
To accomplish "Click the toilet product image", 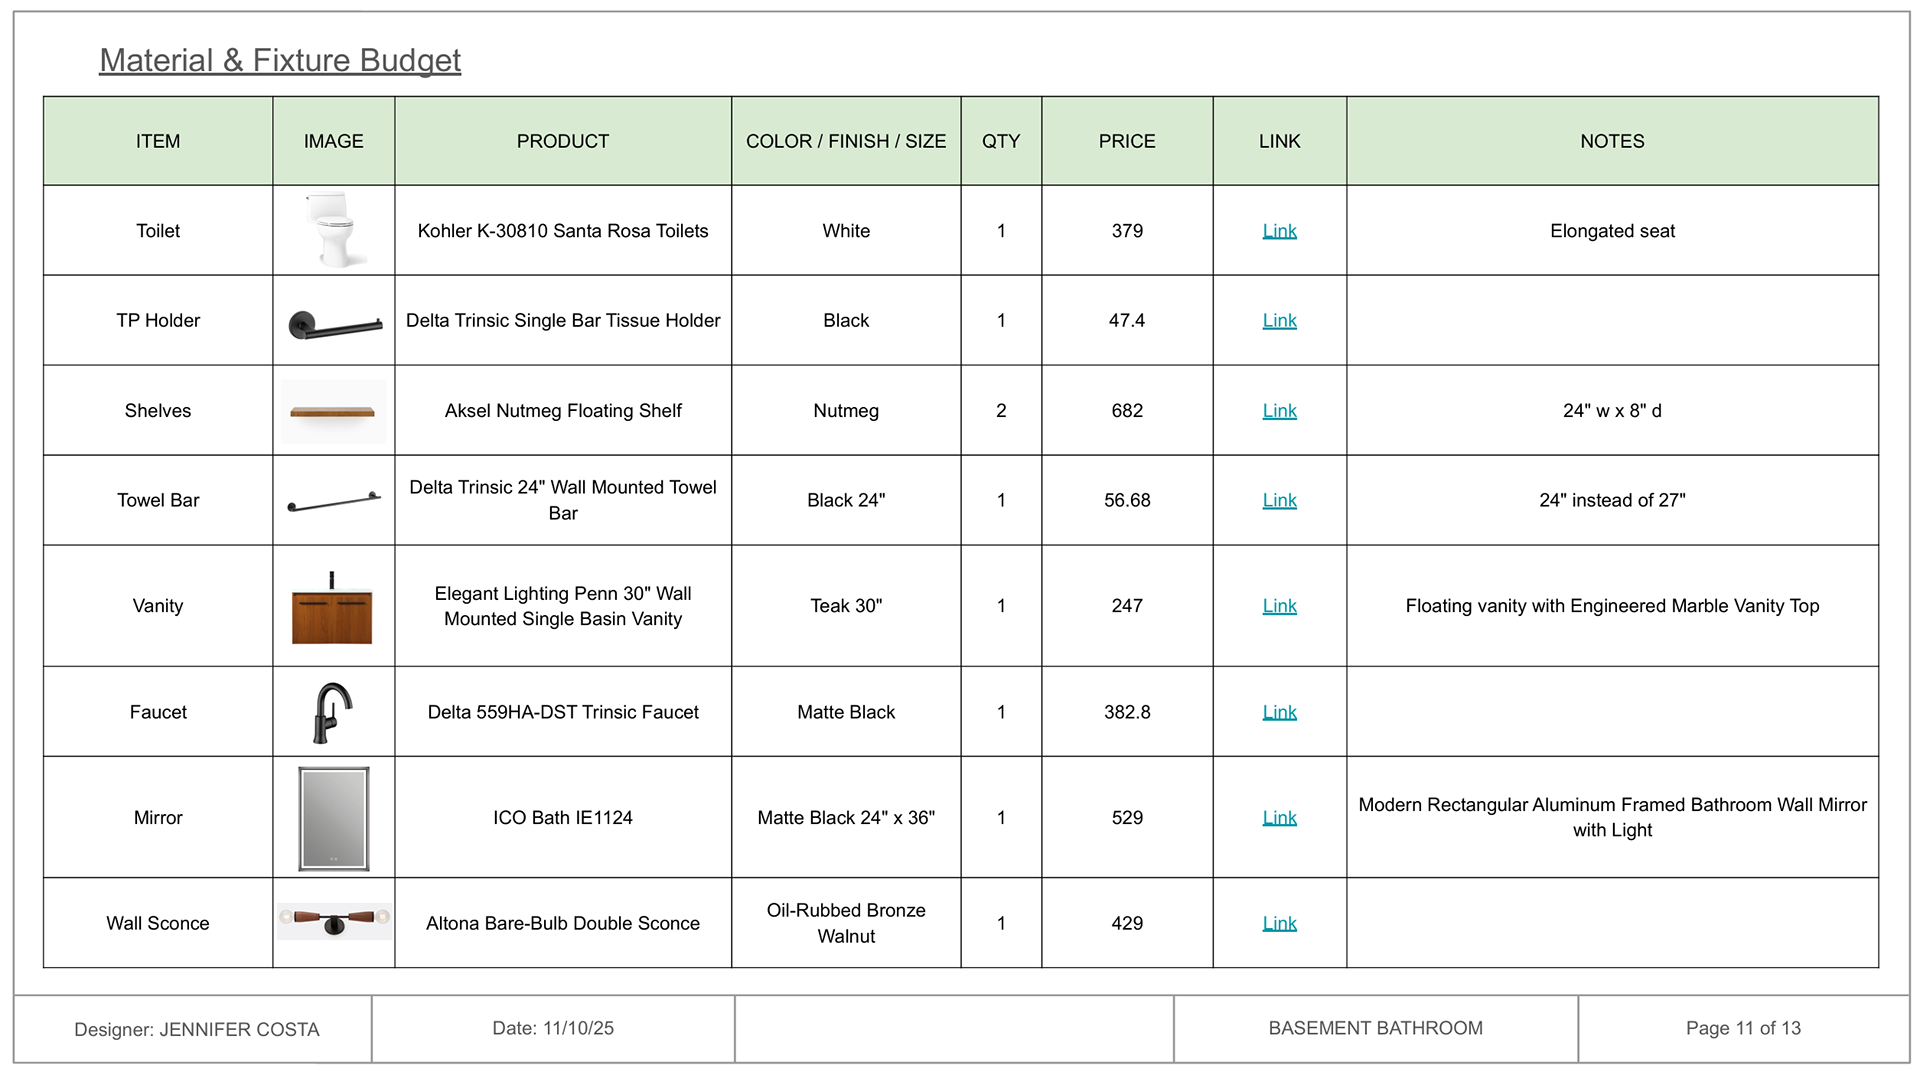I will (334, 230).
